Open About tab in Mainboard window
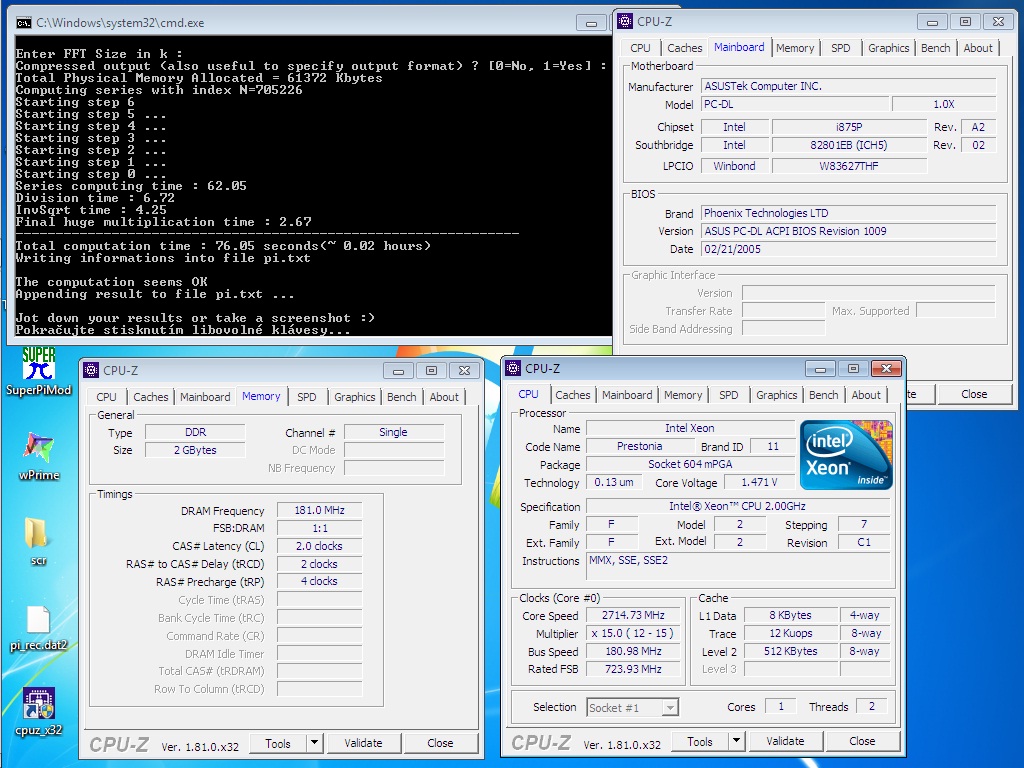 978,48
